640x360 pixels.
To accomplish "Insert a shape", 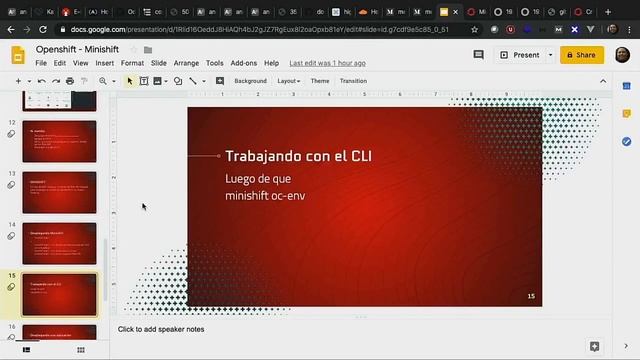I will [178, 81].
